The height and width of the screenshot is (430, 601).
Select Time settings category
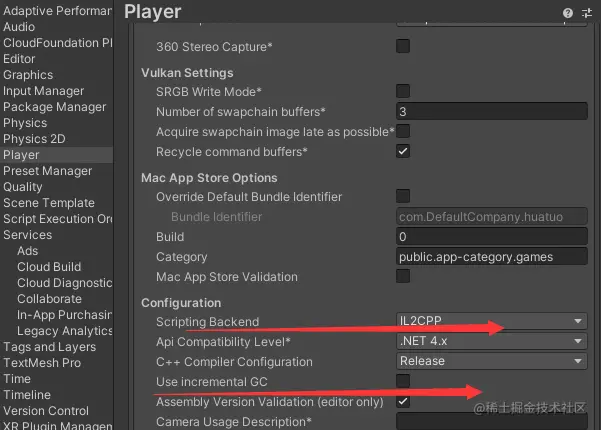57,379
